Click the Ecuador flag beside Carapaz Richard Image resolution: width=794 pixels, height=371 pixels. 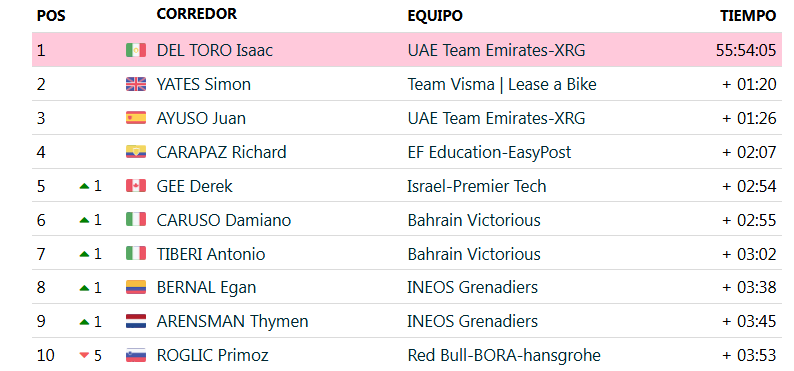pos(136,152)
